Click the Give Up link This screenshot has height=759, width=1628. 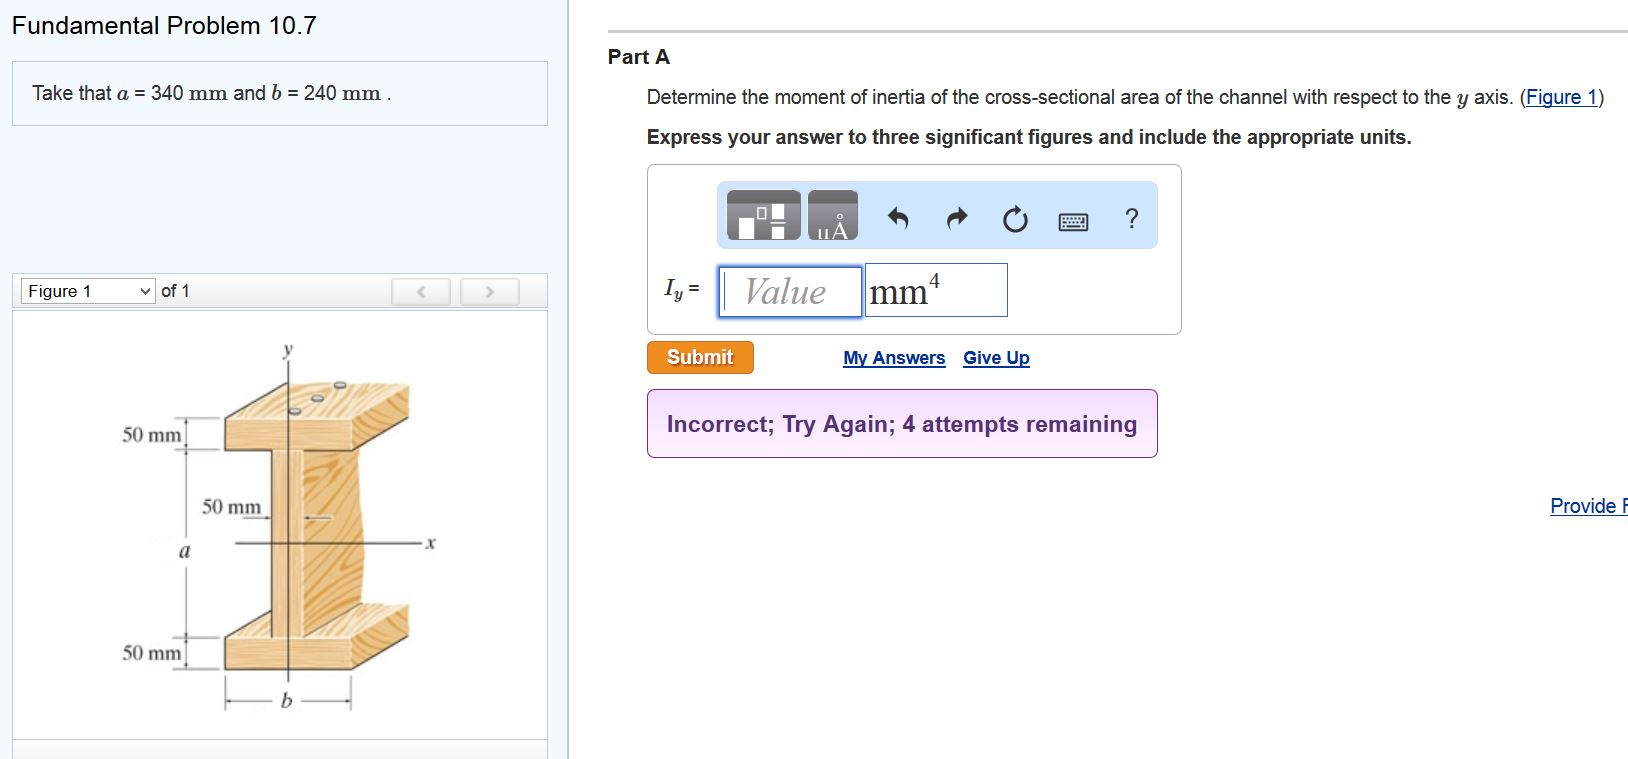996,358
